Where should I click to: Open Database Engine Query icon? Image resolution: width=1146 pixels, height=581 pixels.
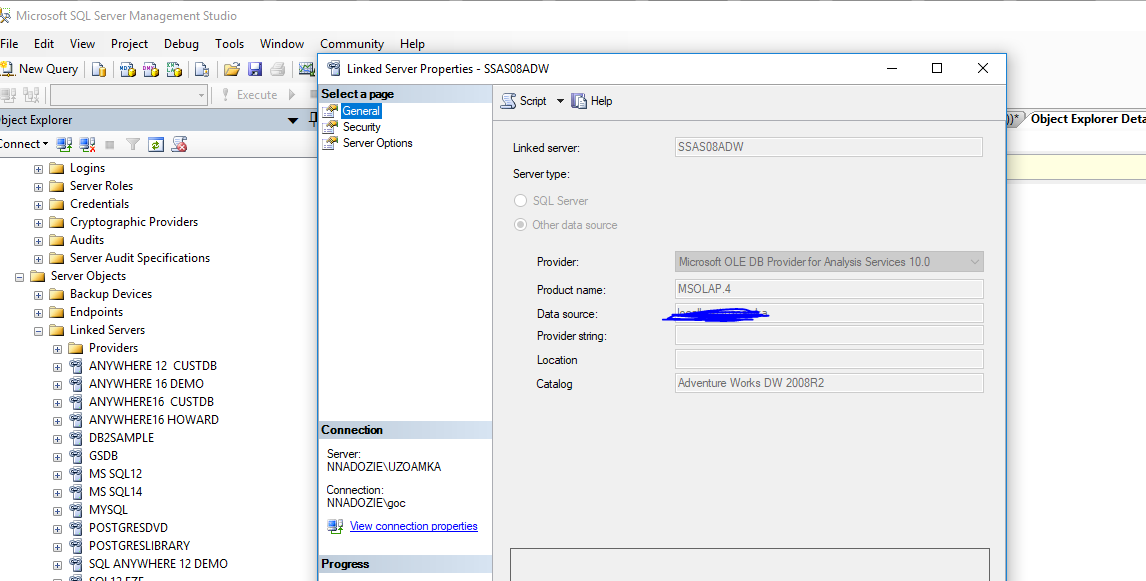(99, 69)
